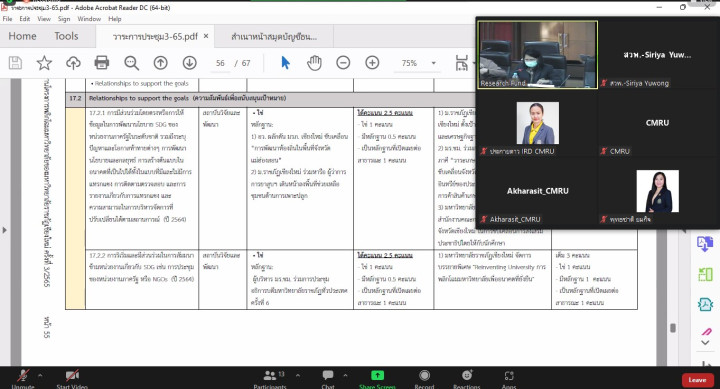
Task: Click the Record button
Action: pyautogui.click(x=424, y=379)
